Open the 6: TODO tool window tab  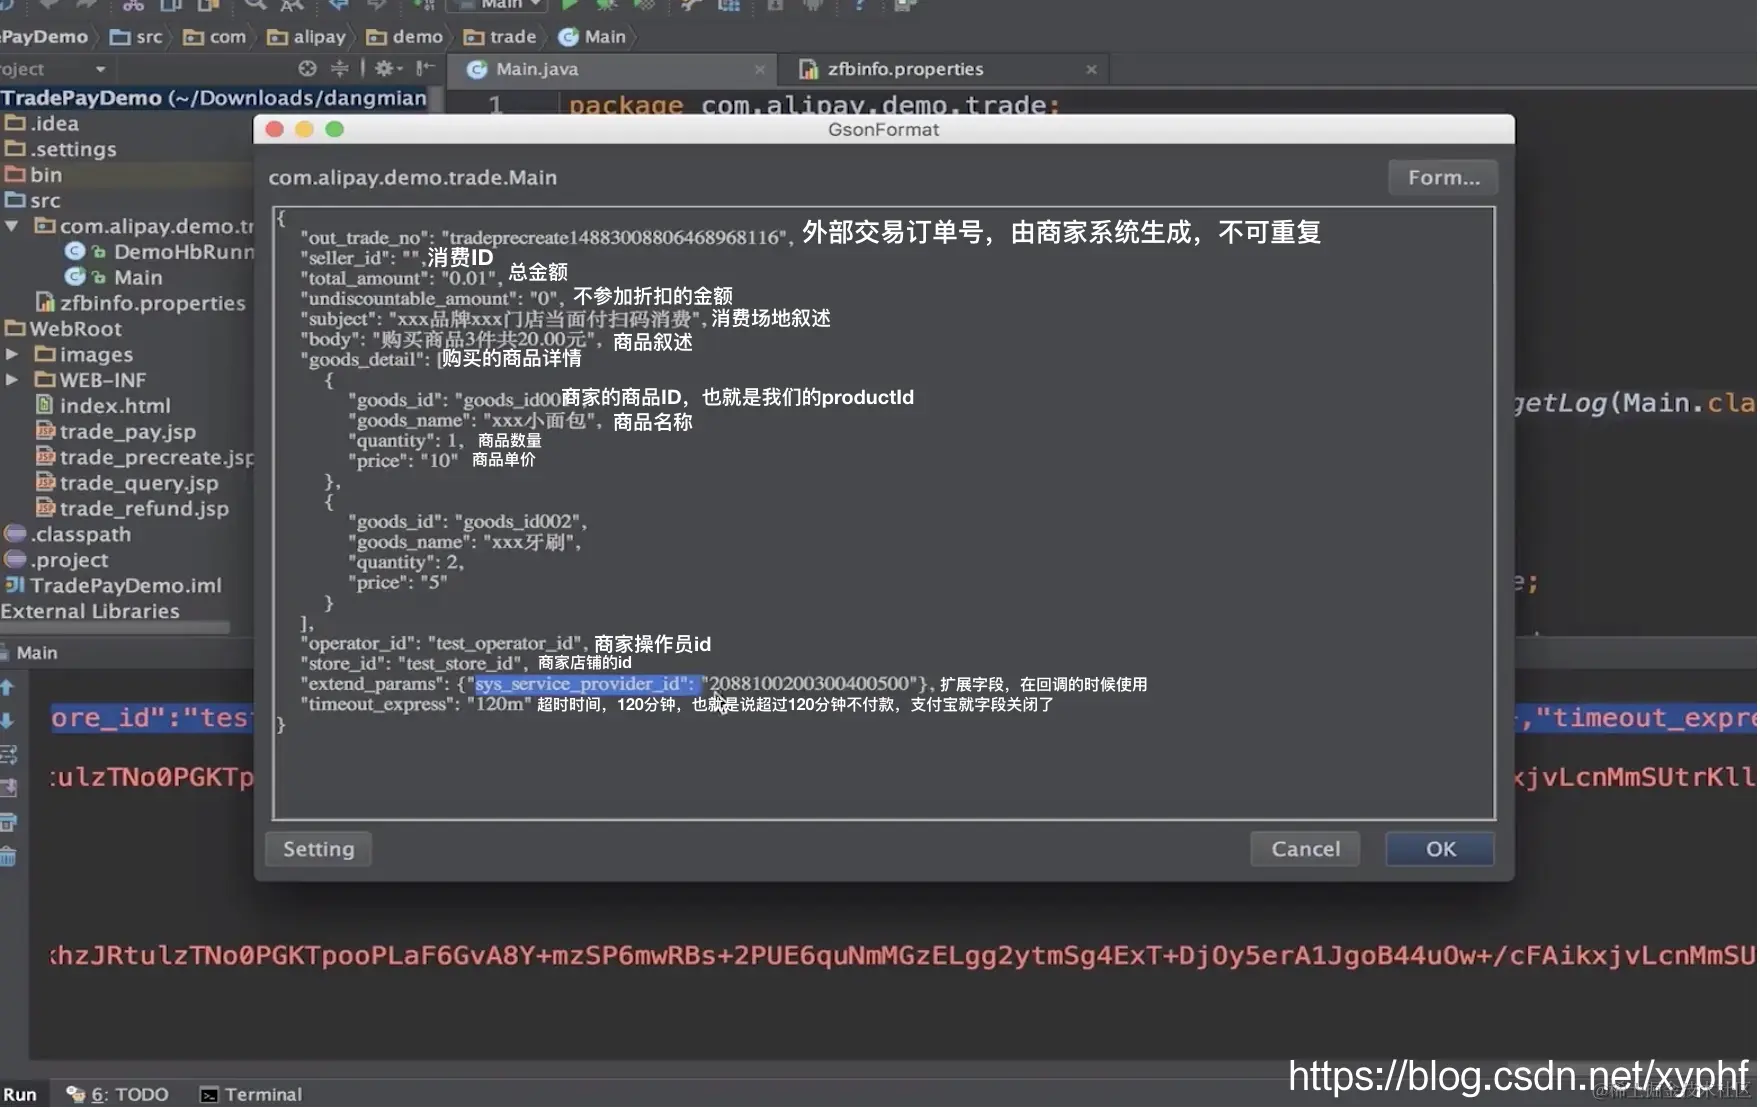coord(117,1094)
